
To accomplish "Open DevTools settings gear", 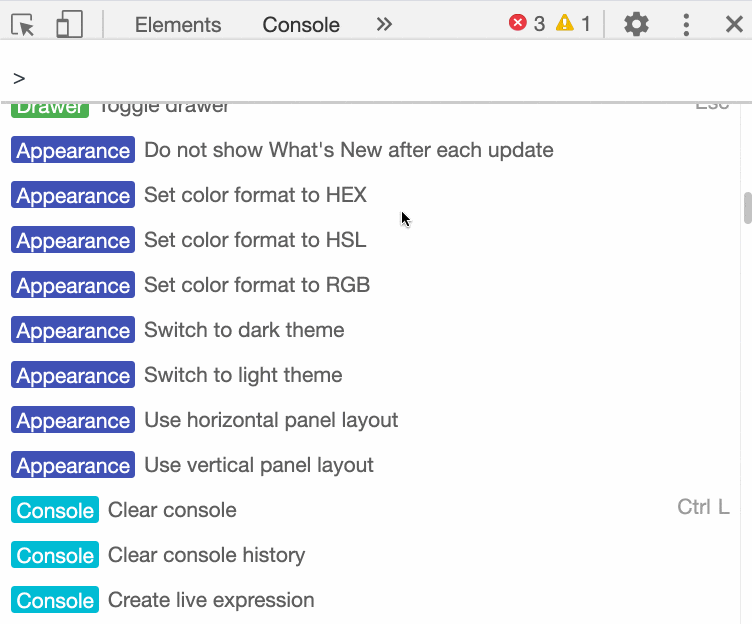I will [636, 25].
